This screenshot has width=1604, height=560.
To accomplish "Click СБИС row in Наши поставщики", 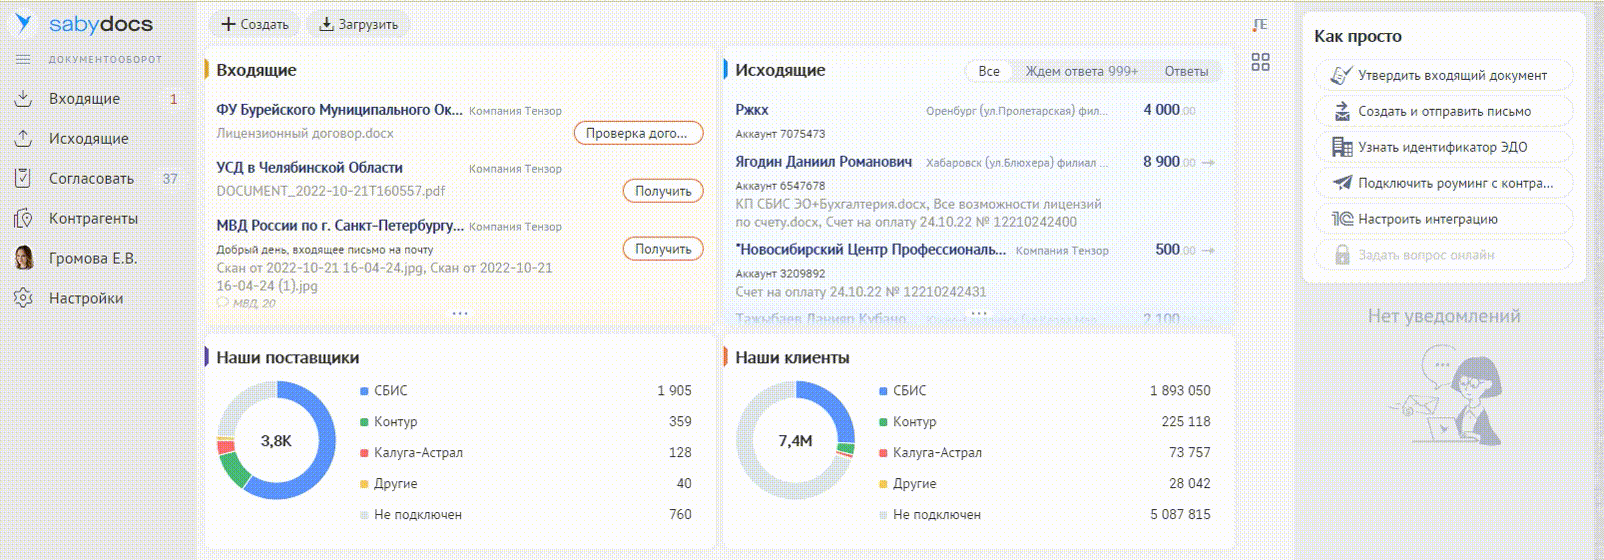I will pyautogui.click(x=526, y=391).
